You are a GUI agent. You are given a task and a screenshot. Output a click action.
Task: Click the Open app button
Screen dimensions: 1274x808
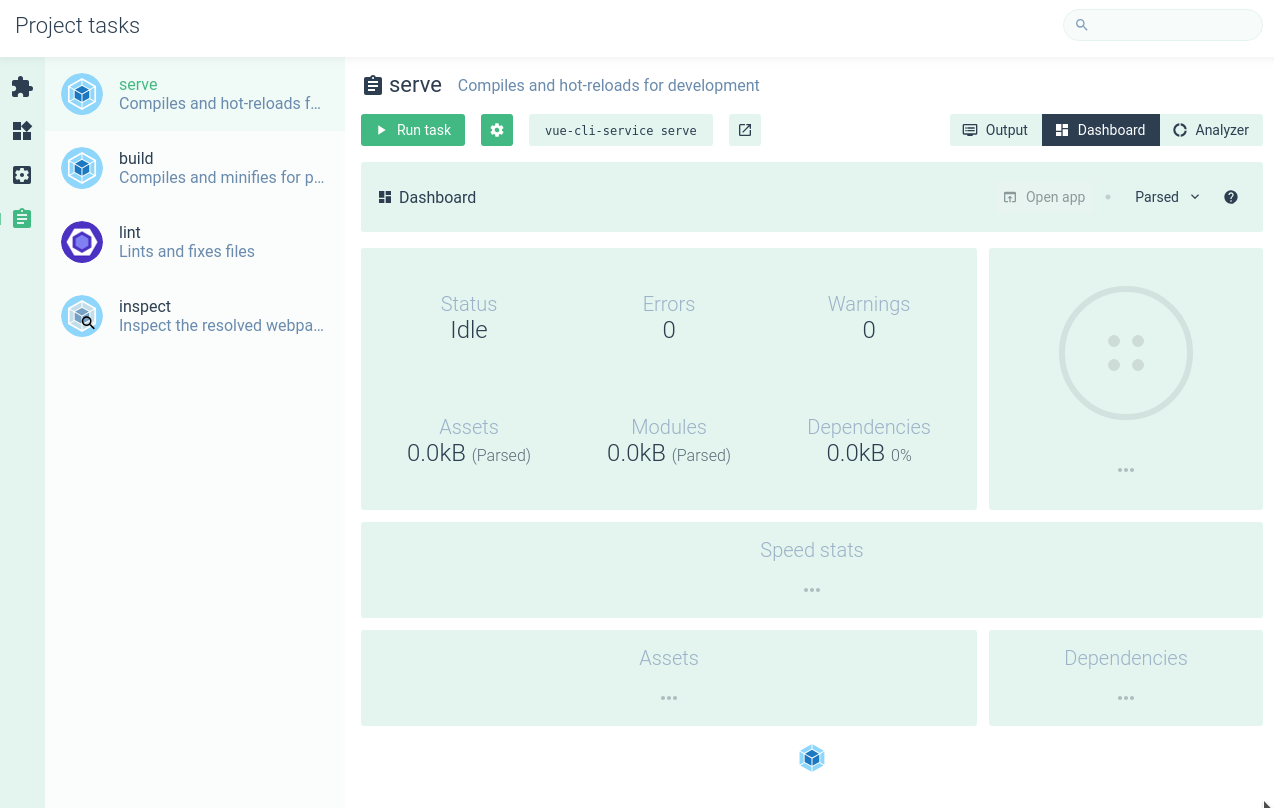pyautogui.click(x=1045, y=197)
